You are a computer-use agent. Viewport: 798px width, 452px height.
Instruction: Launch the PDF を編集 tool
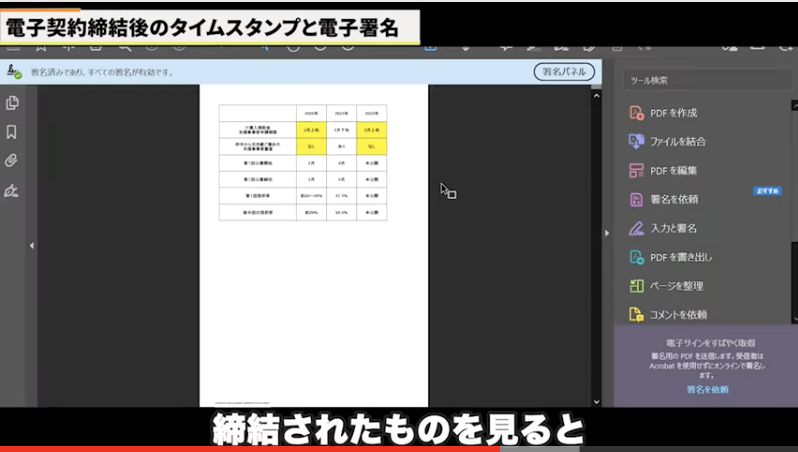tap(674, 170)
